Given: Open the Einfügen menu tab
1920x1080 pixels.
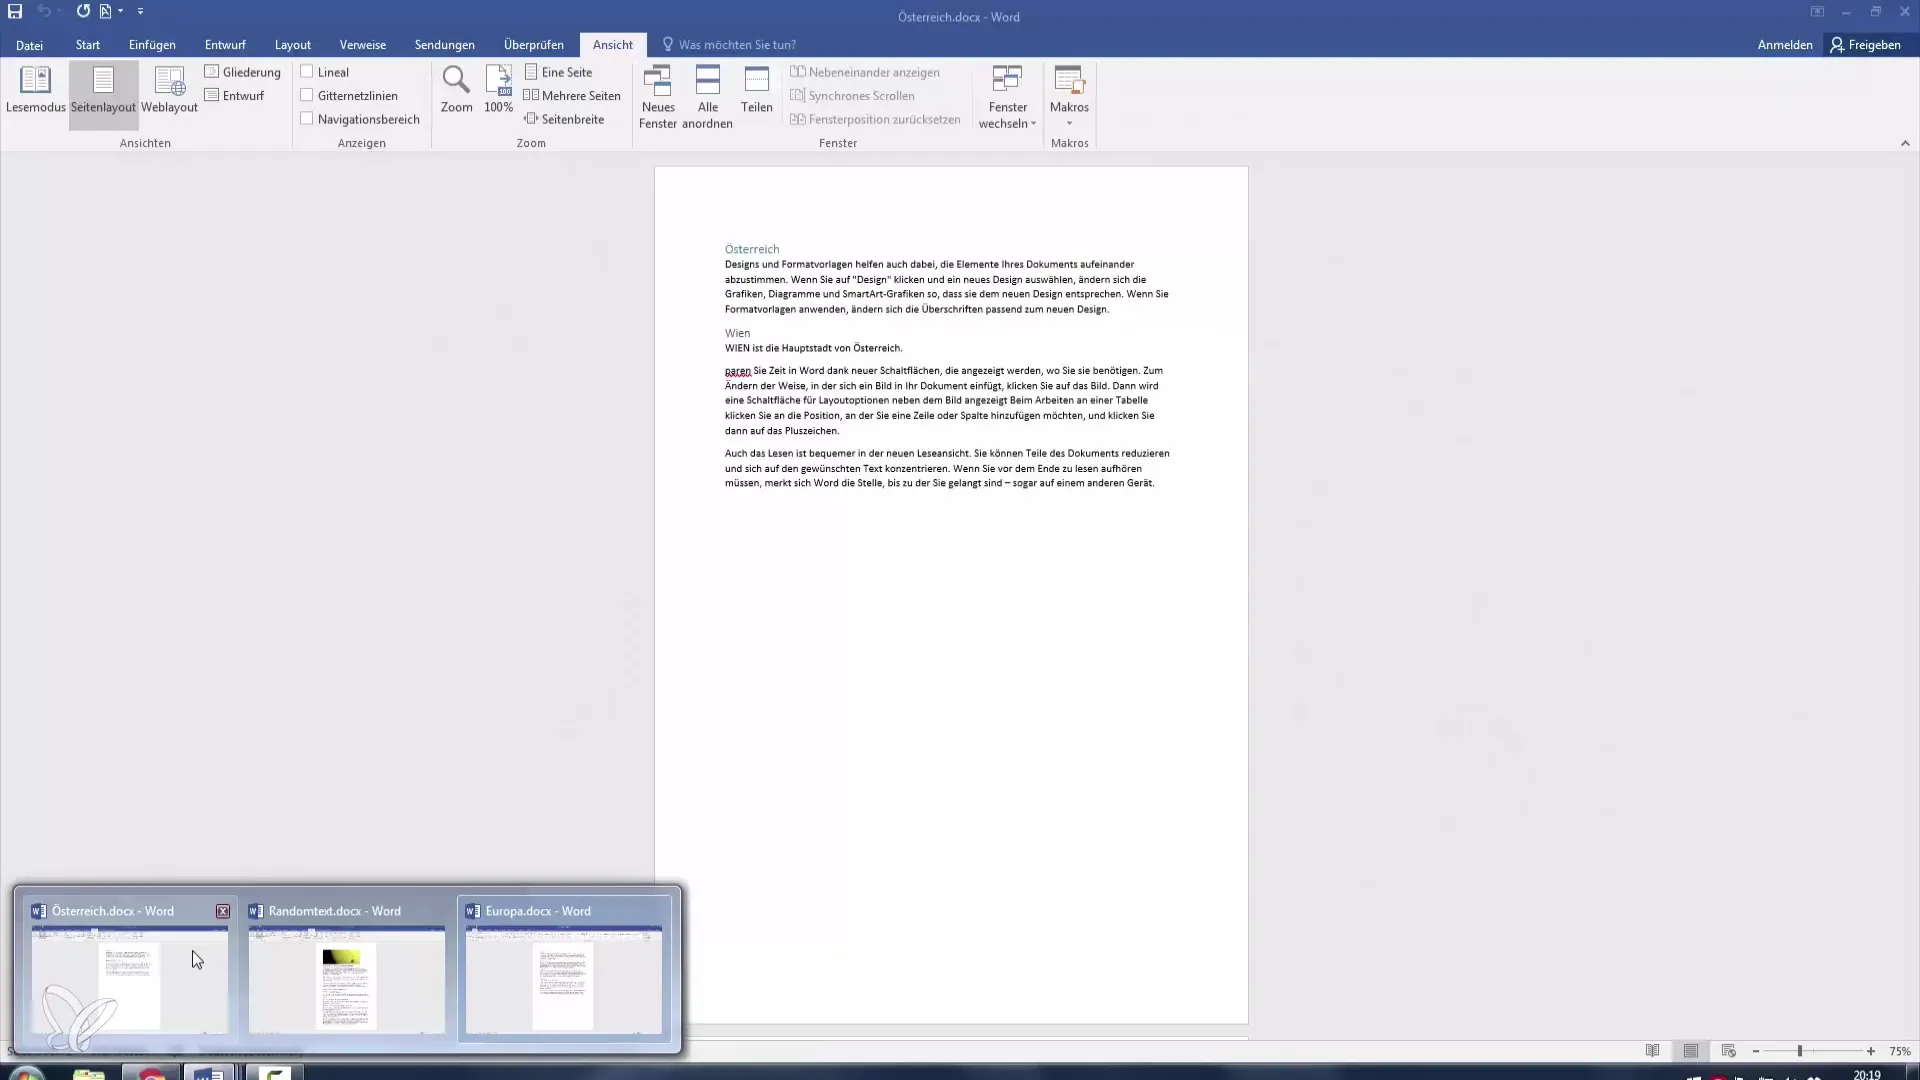Looking at the screenshot, I should click(x=152, y=44).
